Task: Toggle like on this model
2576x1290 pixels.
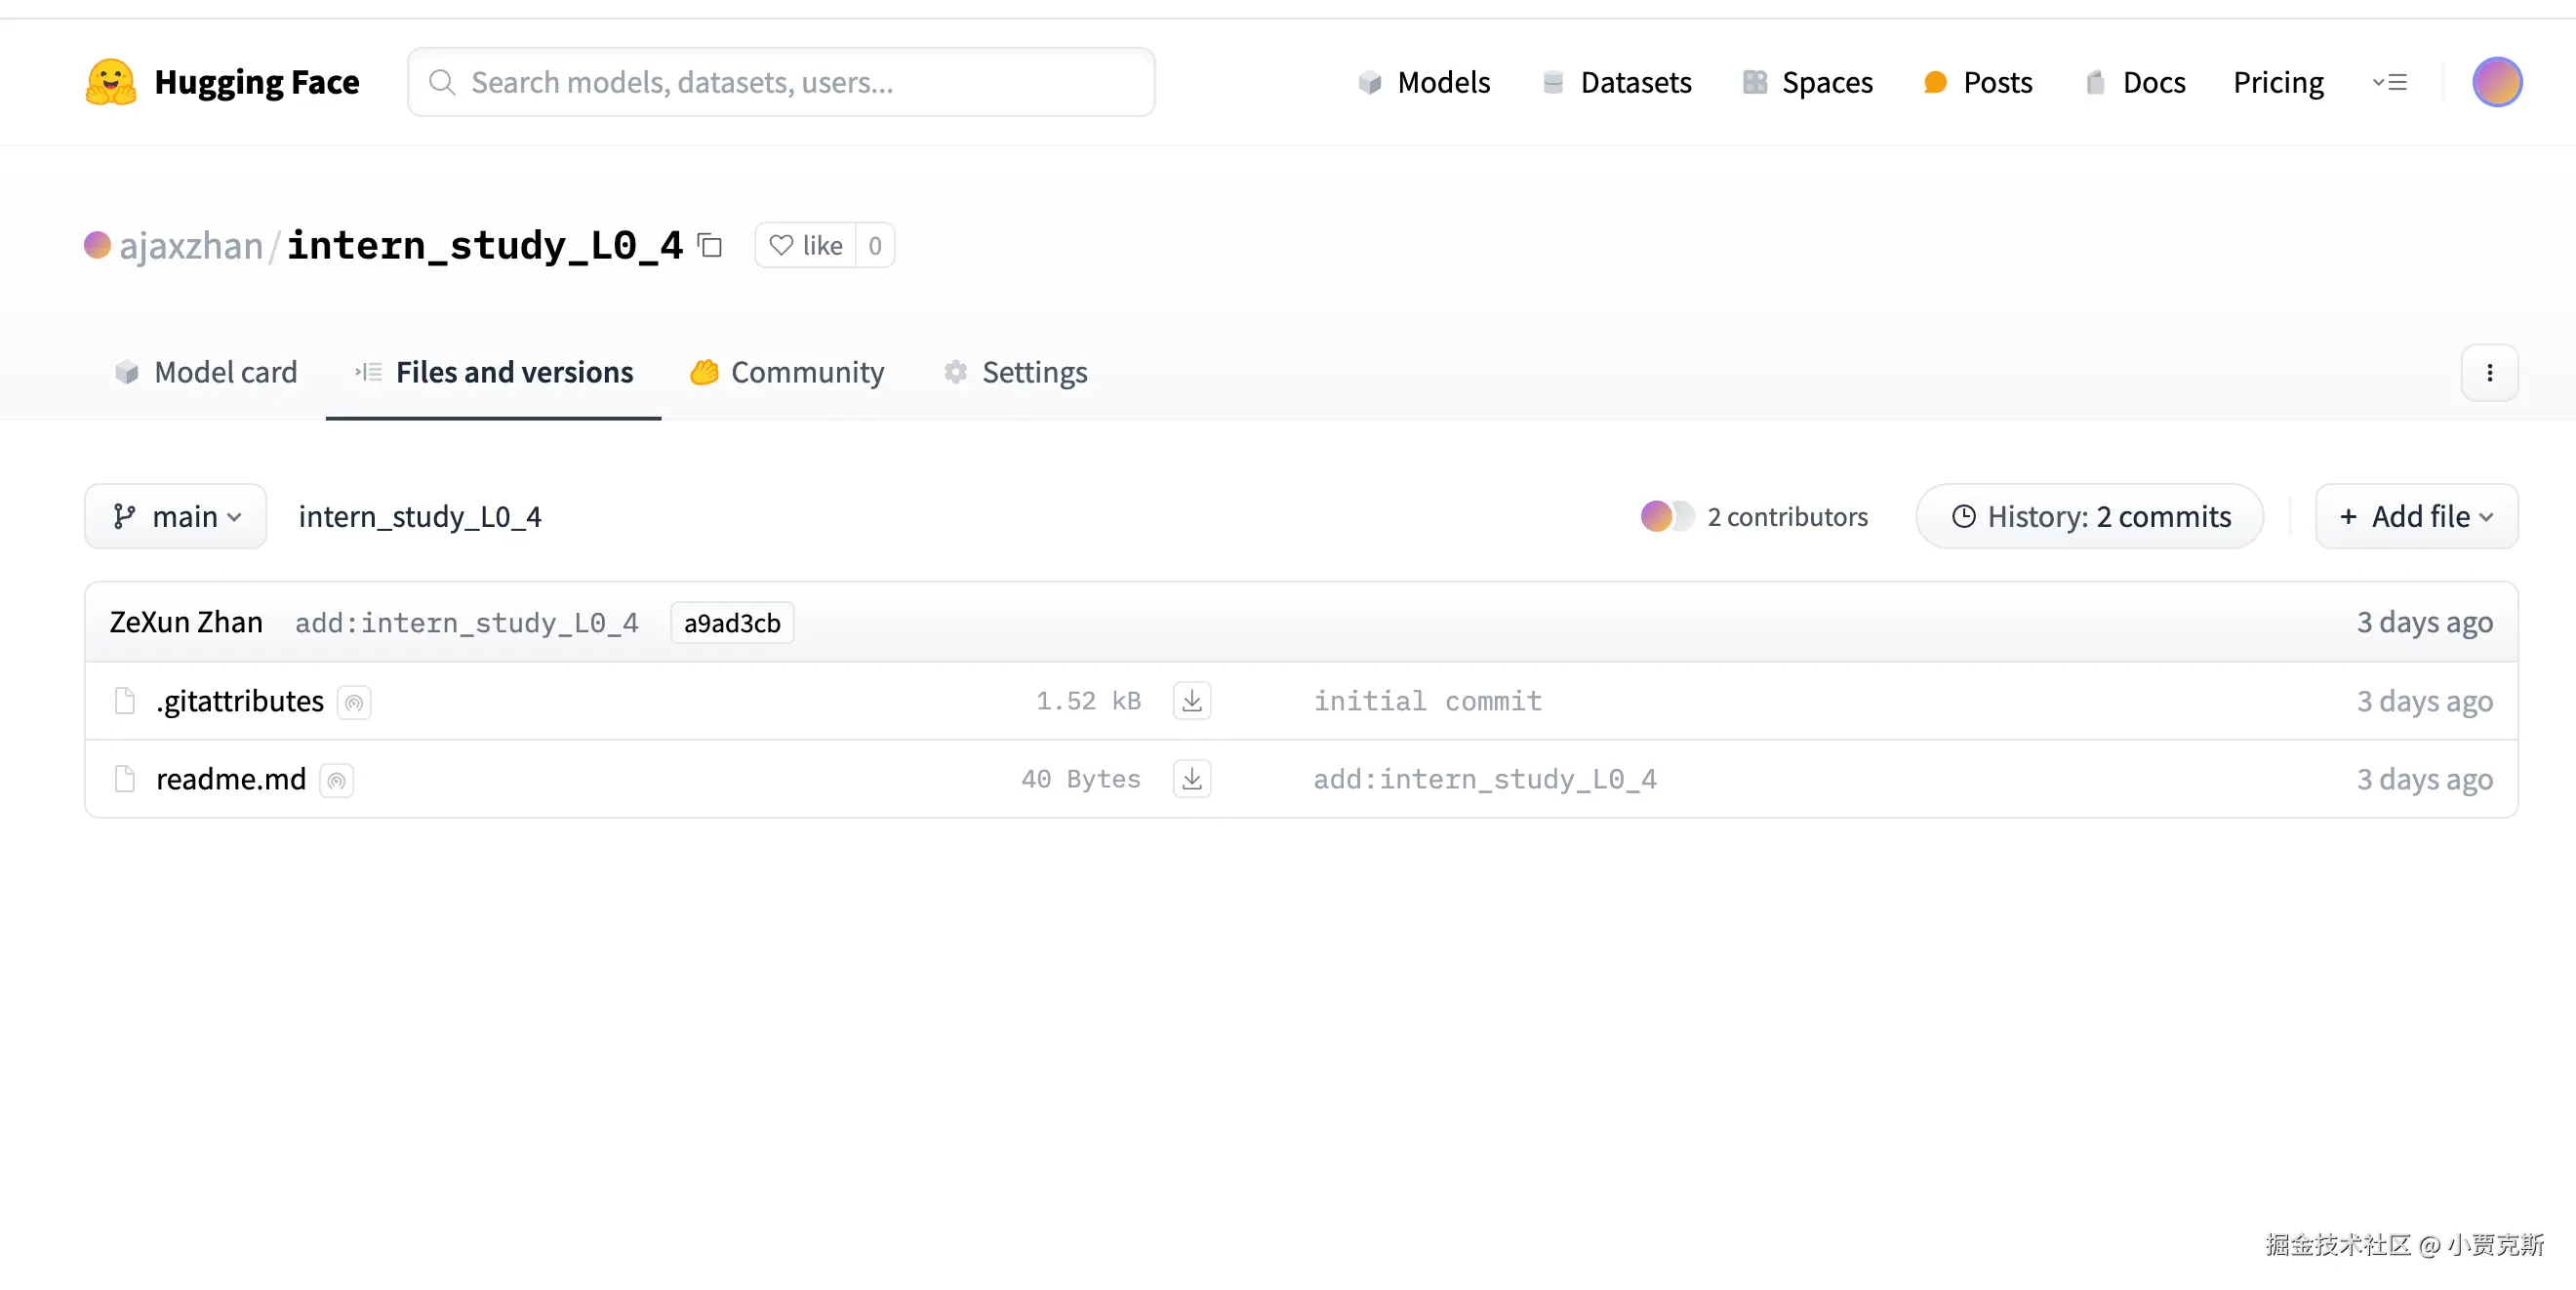Action: [x=806, y=245]
